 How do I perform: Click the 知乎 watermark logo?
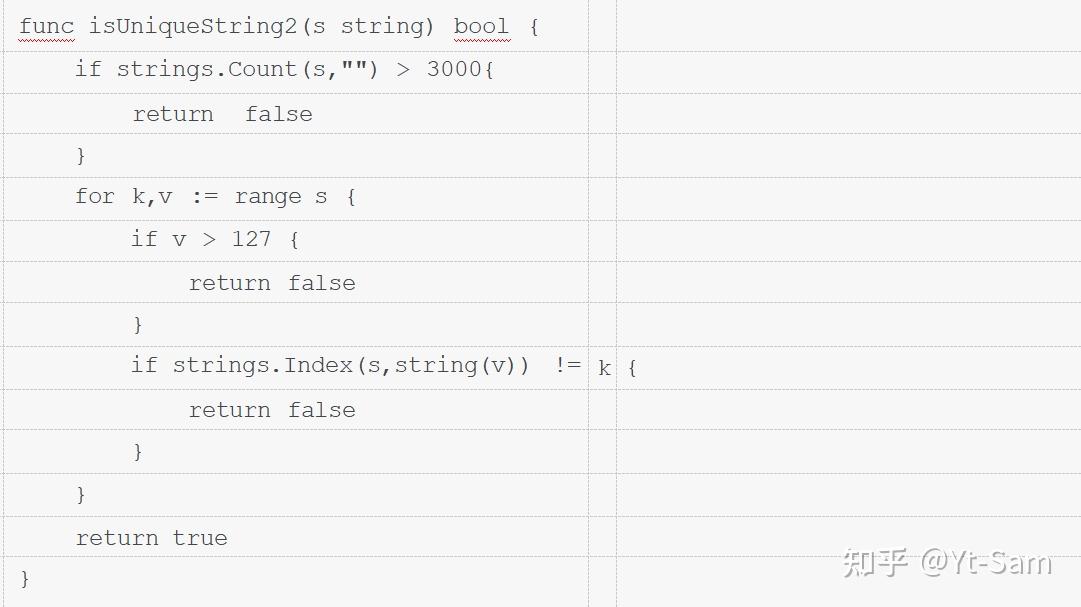point(875,562)
